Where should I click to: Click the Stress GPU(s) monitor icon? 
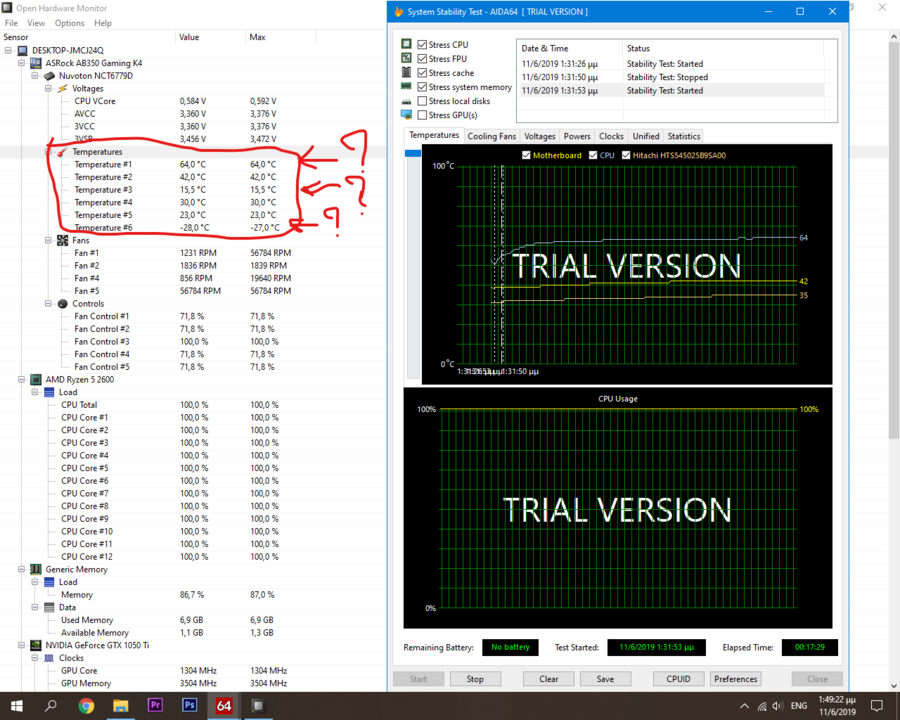406,115
